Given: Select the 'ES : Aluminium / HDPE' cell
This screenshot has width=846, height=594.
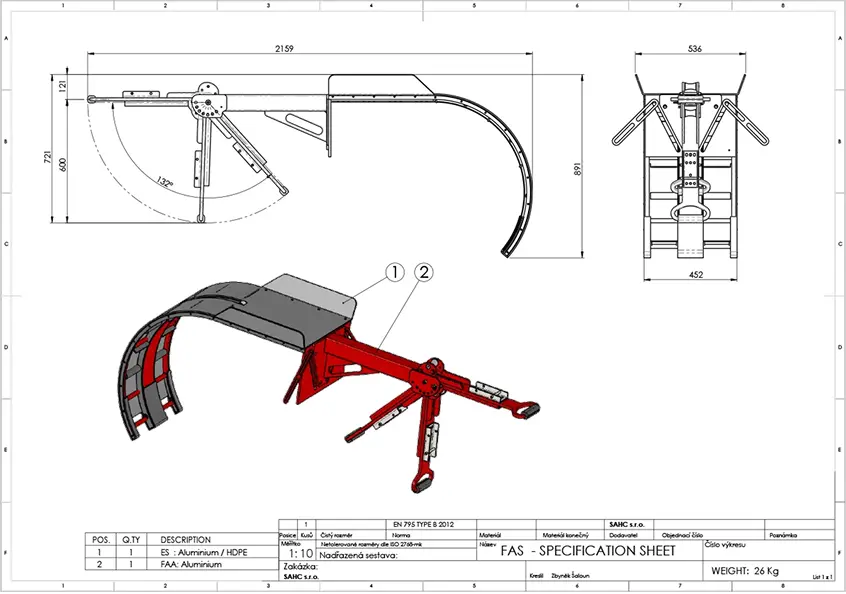Looking at the screenshot, I should coord(204,552).
